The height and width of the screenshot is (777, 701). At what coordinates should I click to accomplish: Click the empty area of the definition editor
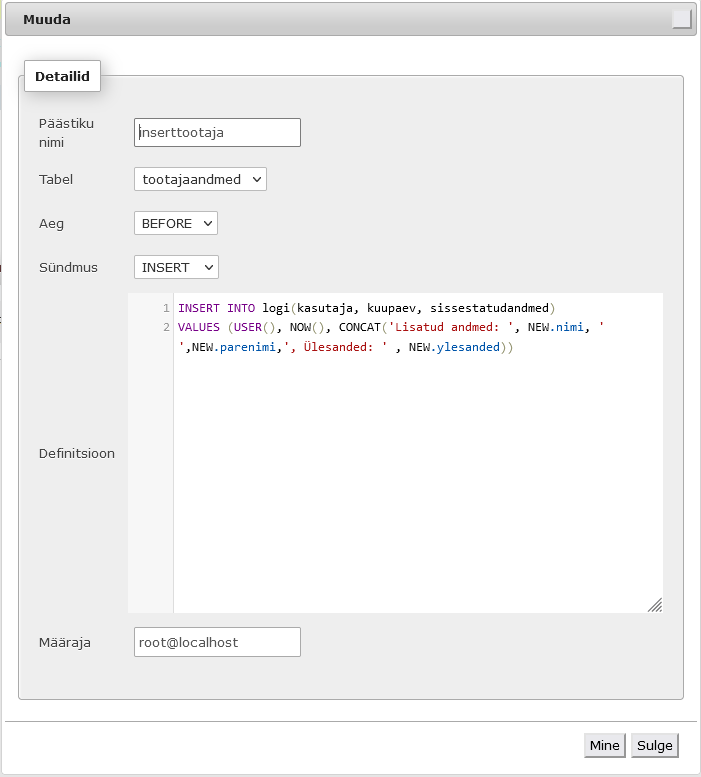coord(417,480)
